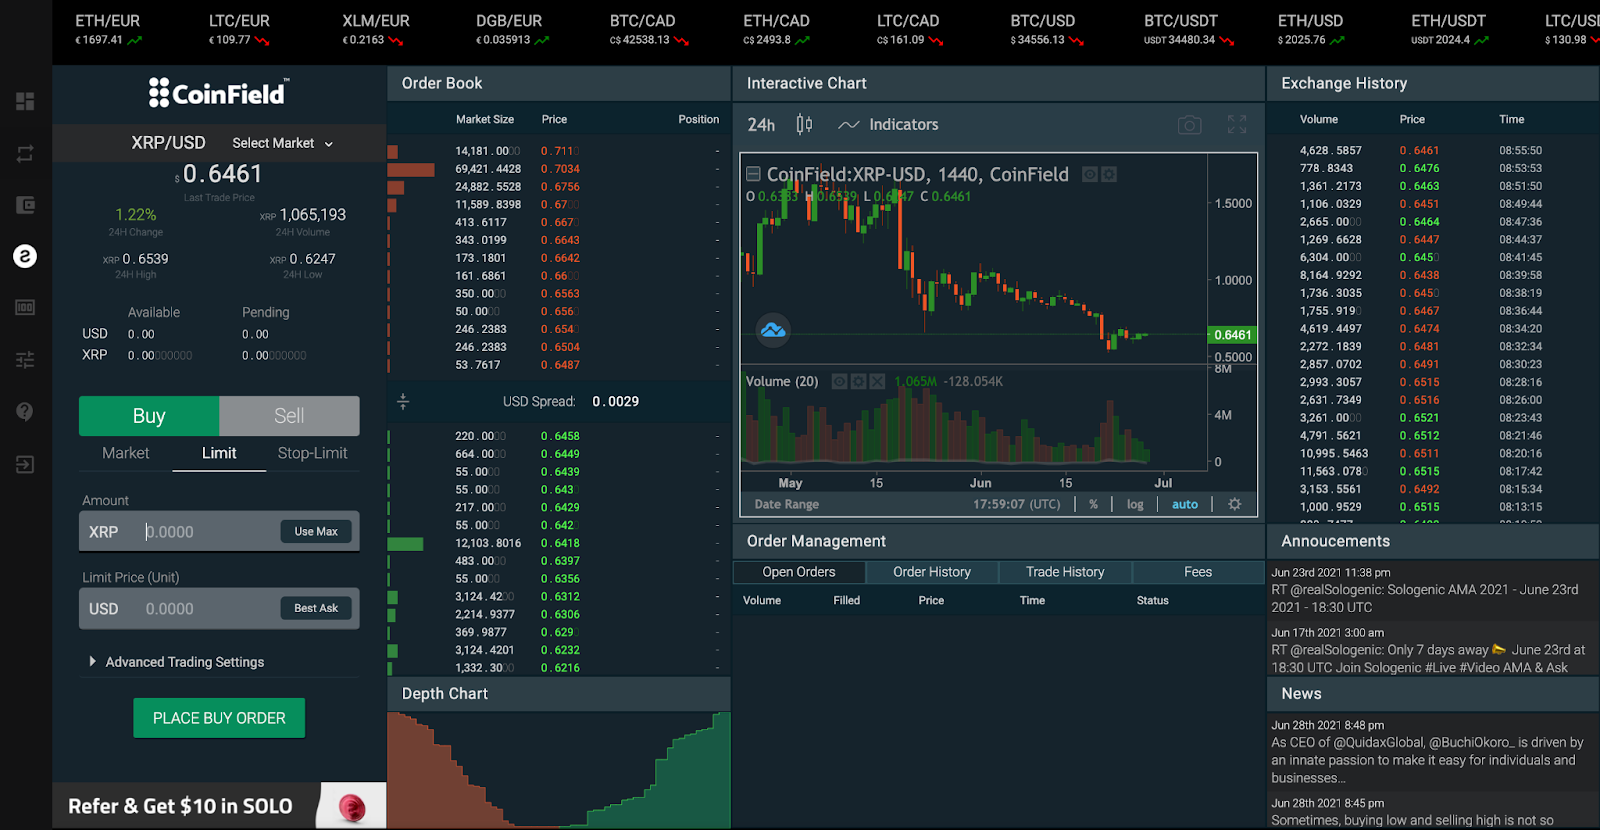Click the sidebar icon below the Sologenic logo
Viewport: 1600px width, 830px height.
pos(25,308)
